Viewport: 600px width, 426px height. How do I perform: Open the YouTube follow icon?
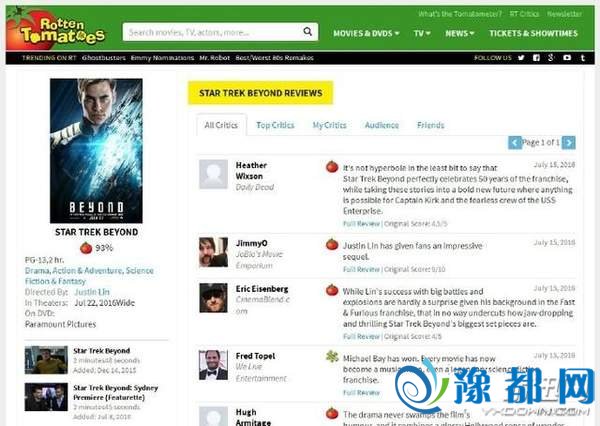pyautogui.click(x=566, y=57)
